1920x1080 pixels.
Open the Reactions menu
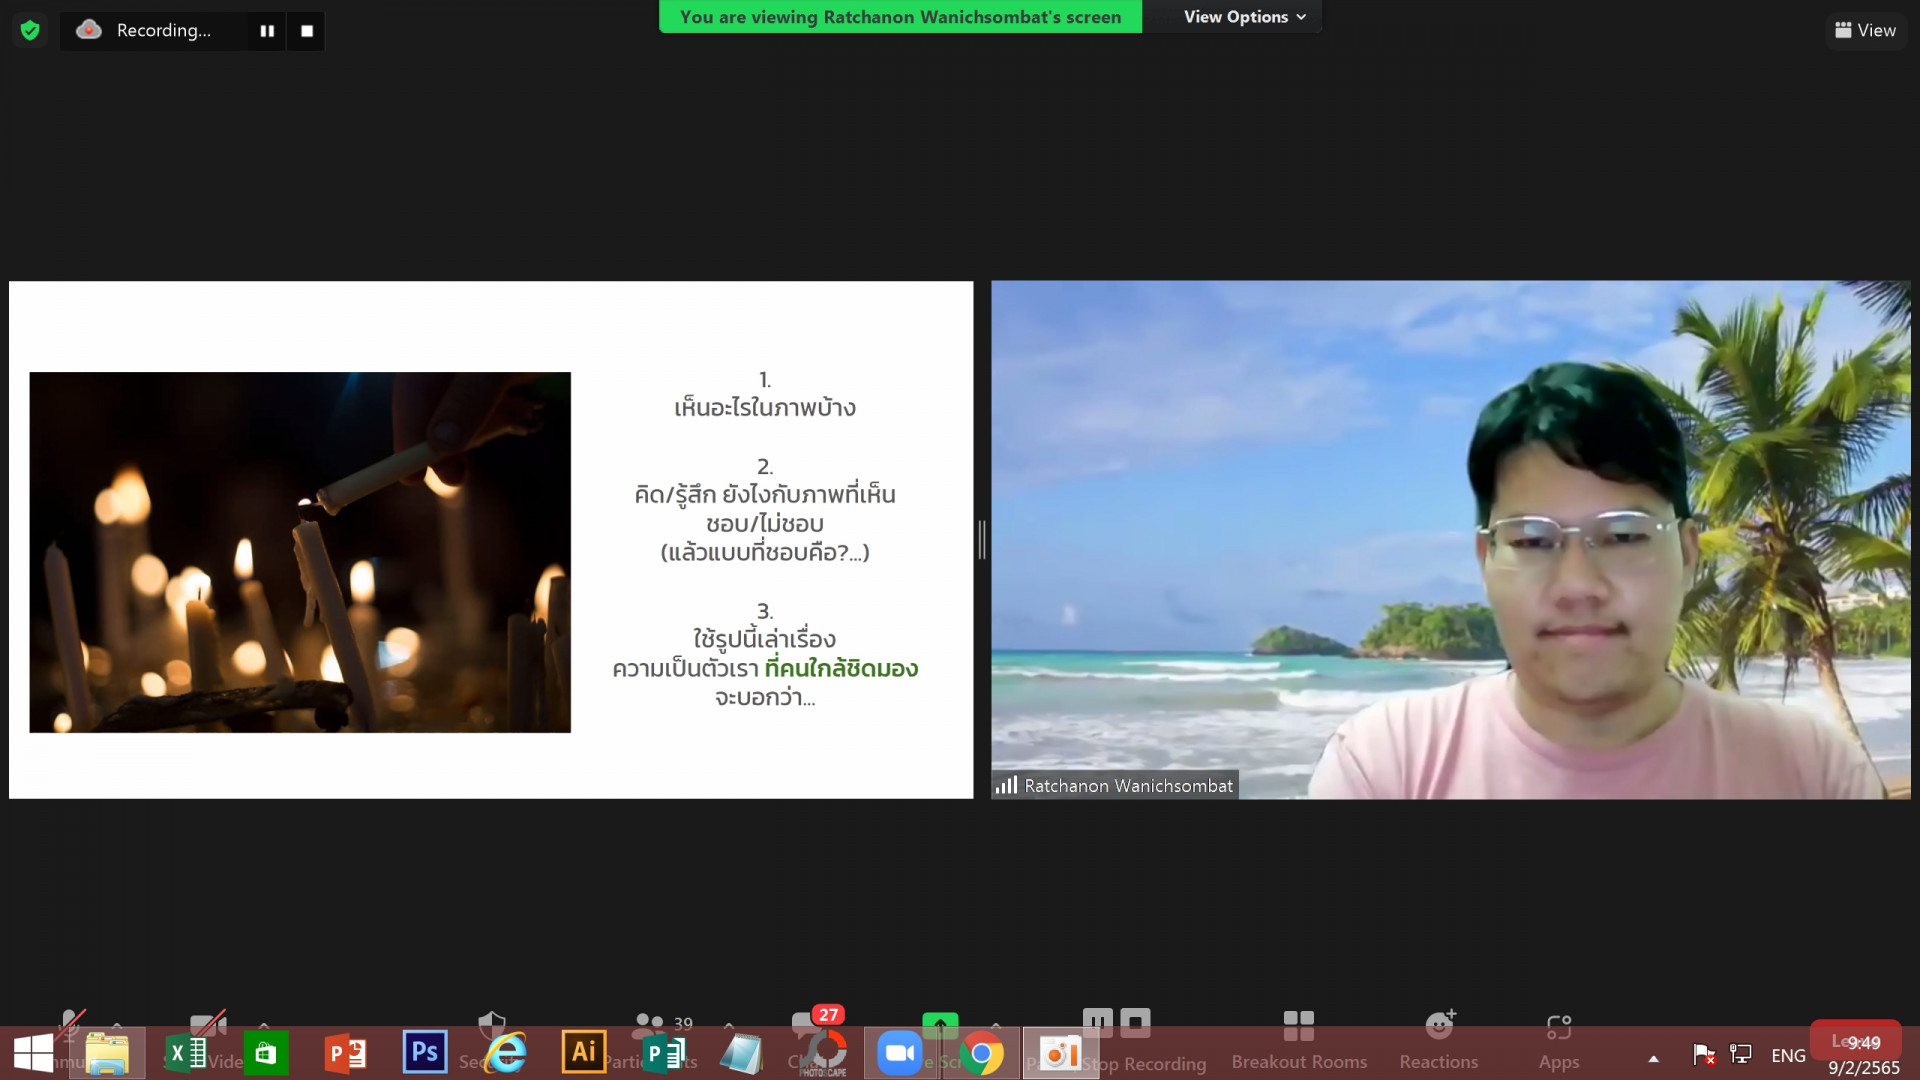click(x=1439, y=1040)
